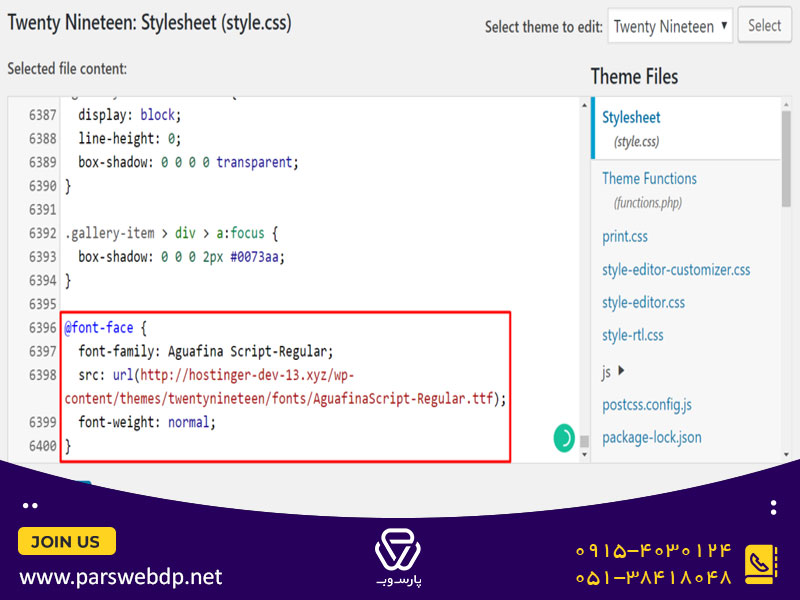Click the yellow phone book icon
The width and height of the screenshot is (800, 600).
tap(761, 564)
